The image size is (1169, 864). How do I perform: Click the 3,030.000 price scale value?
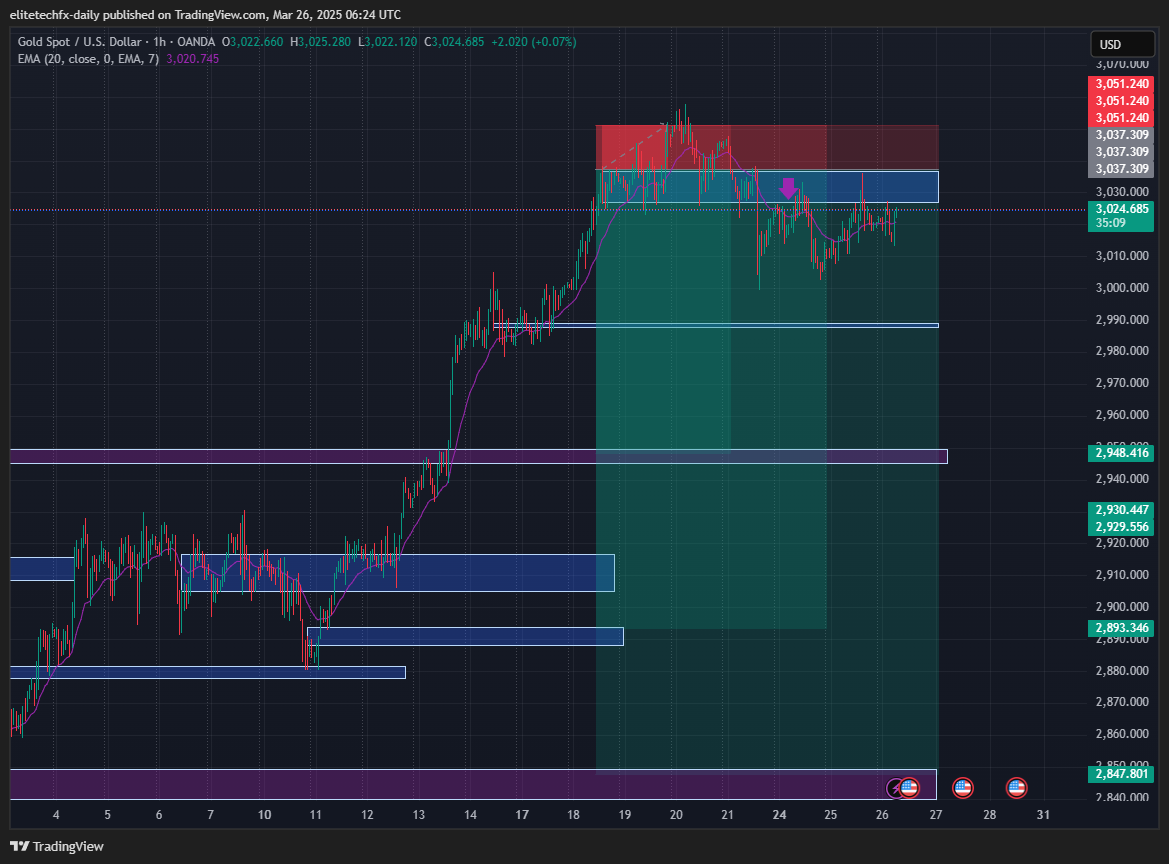[1122, 192]
